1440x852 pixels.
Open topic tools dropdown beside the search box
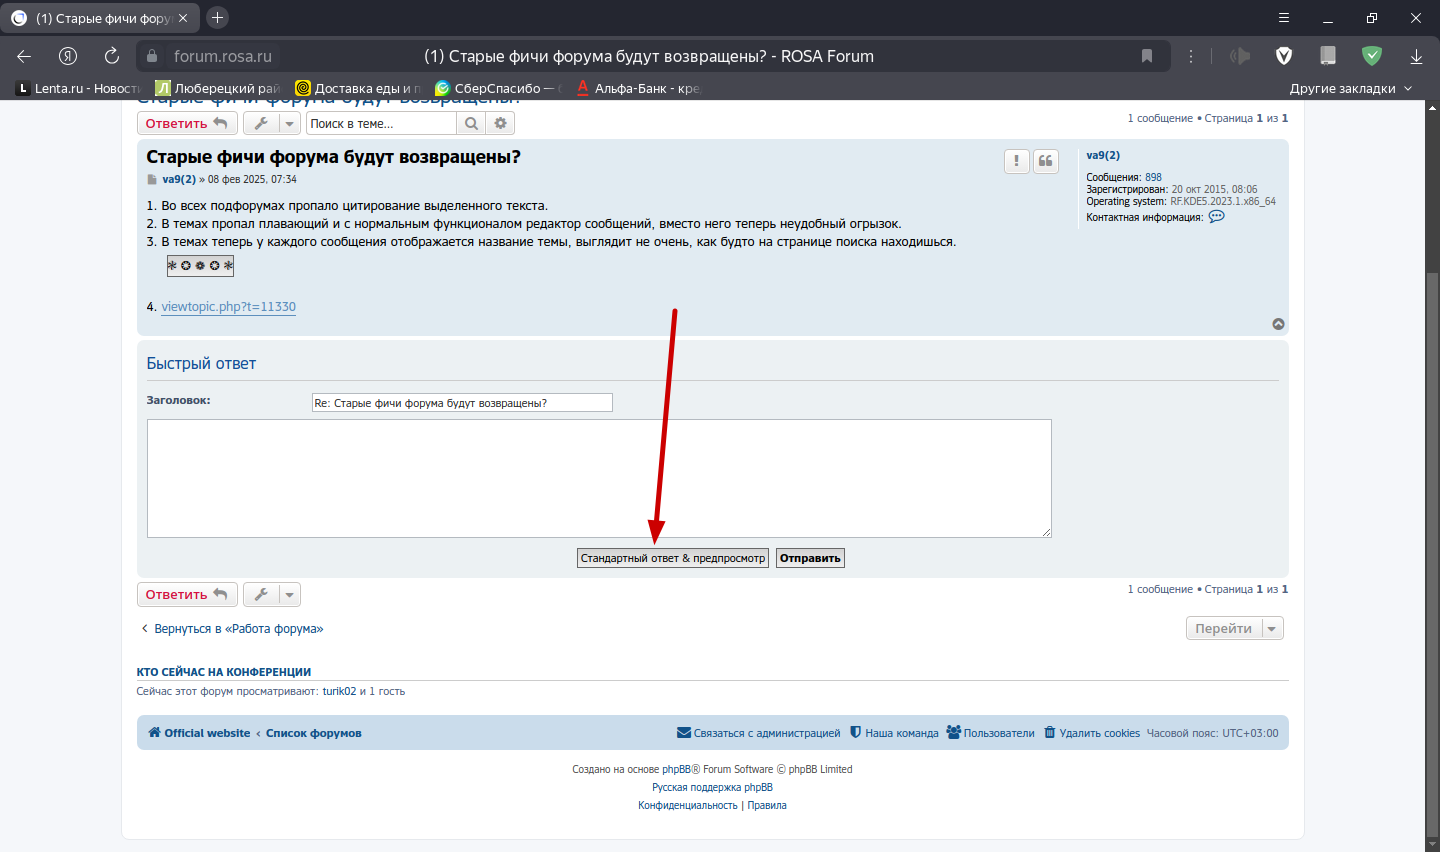click(x=272, y=123)
